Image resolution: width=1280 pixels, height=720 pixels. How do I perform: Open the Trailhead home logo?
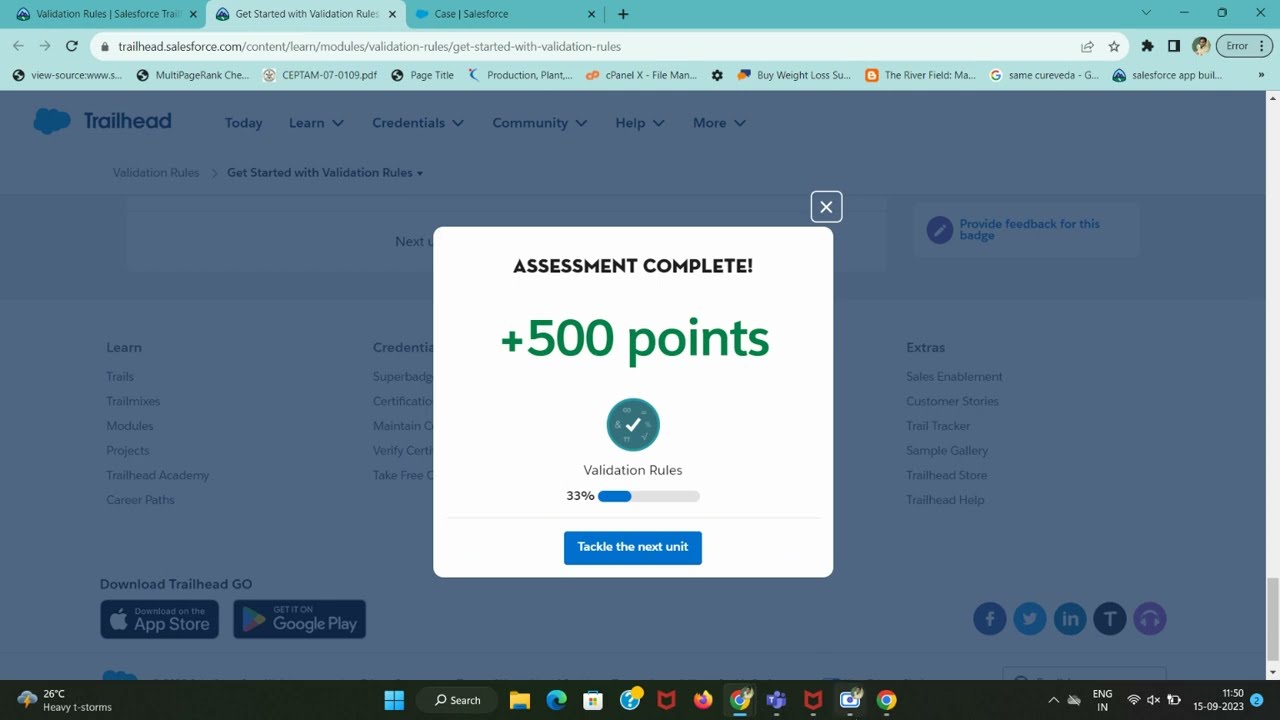point(102,121)
